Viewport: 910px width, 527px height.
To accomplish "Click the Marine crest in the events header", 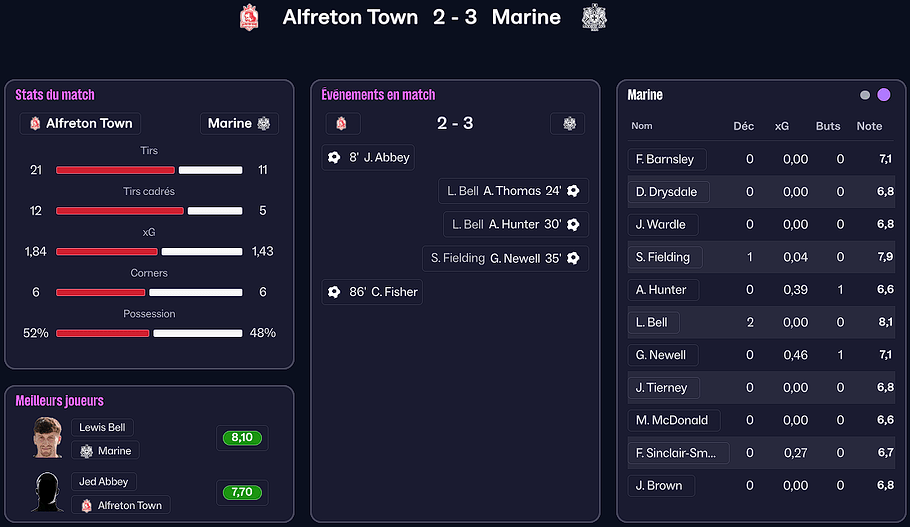I will click(568, 124).
